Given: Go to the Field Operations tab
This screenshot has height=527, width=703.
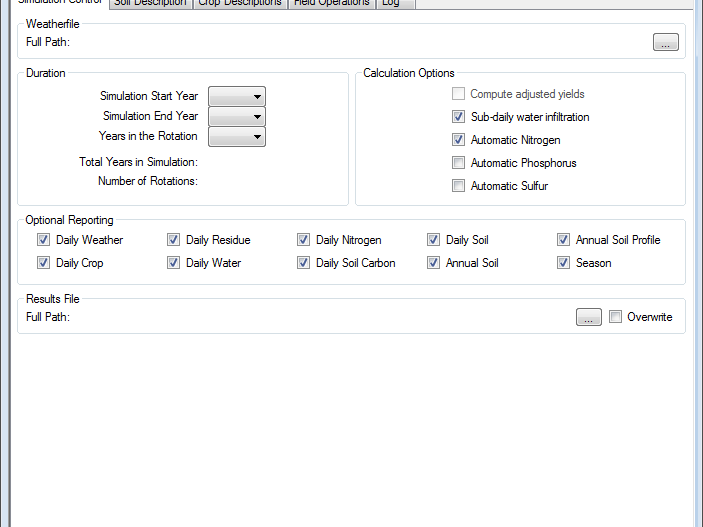Looking at the screenshot, I should pos(332,4).
